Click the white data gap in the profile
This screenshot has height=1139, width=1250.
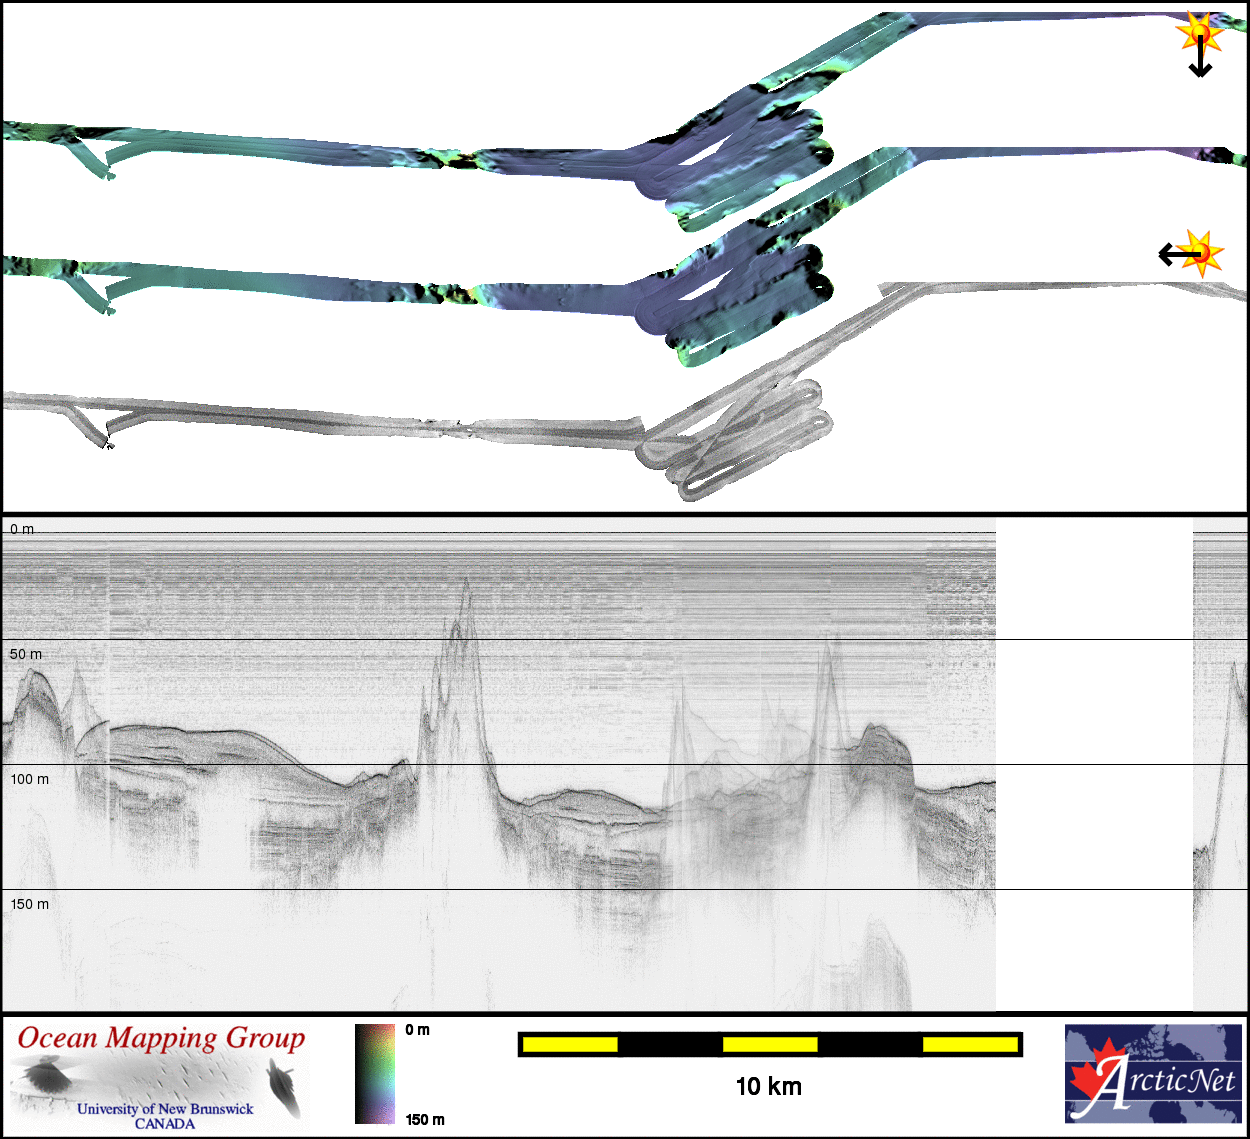pyautogui.click(x=1094, y=760)
